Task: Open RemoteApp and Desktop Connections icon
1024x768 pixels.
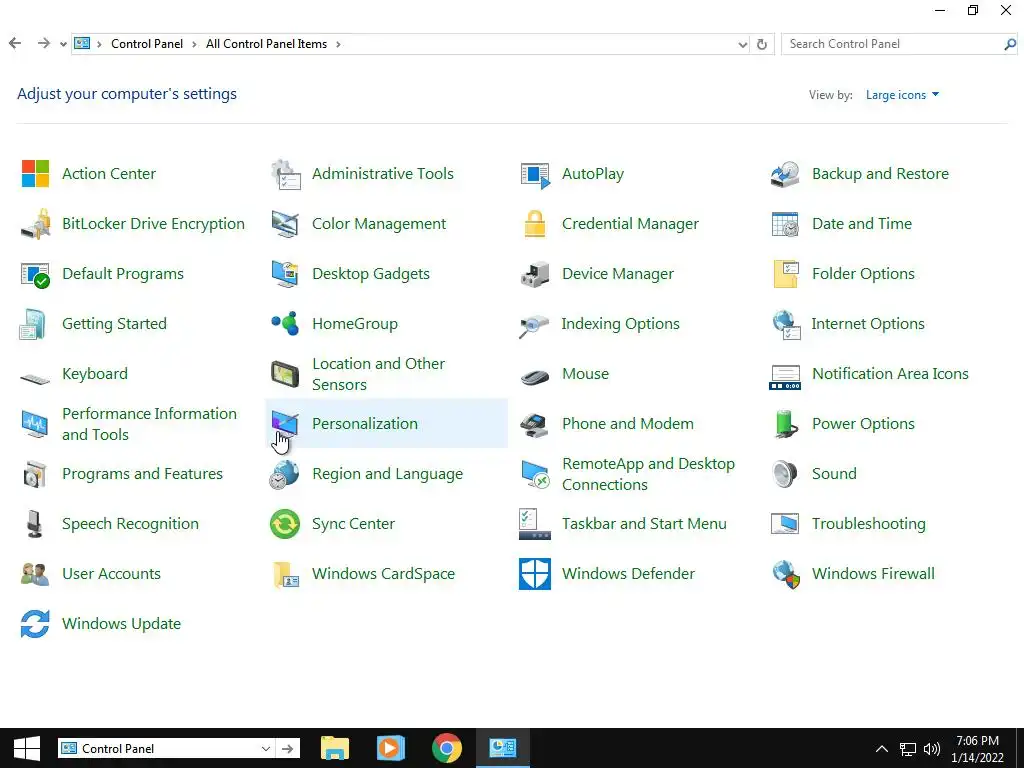Action: tap(536, 474)
